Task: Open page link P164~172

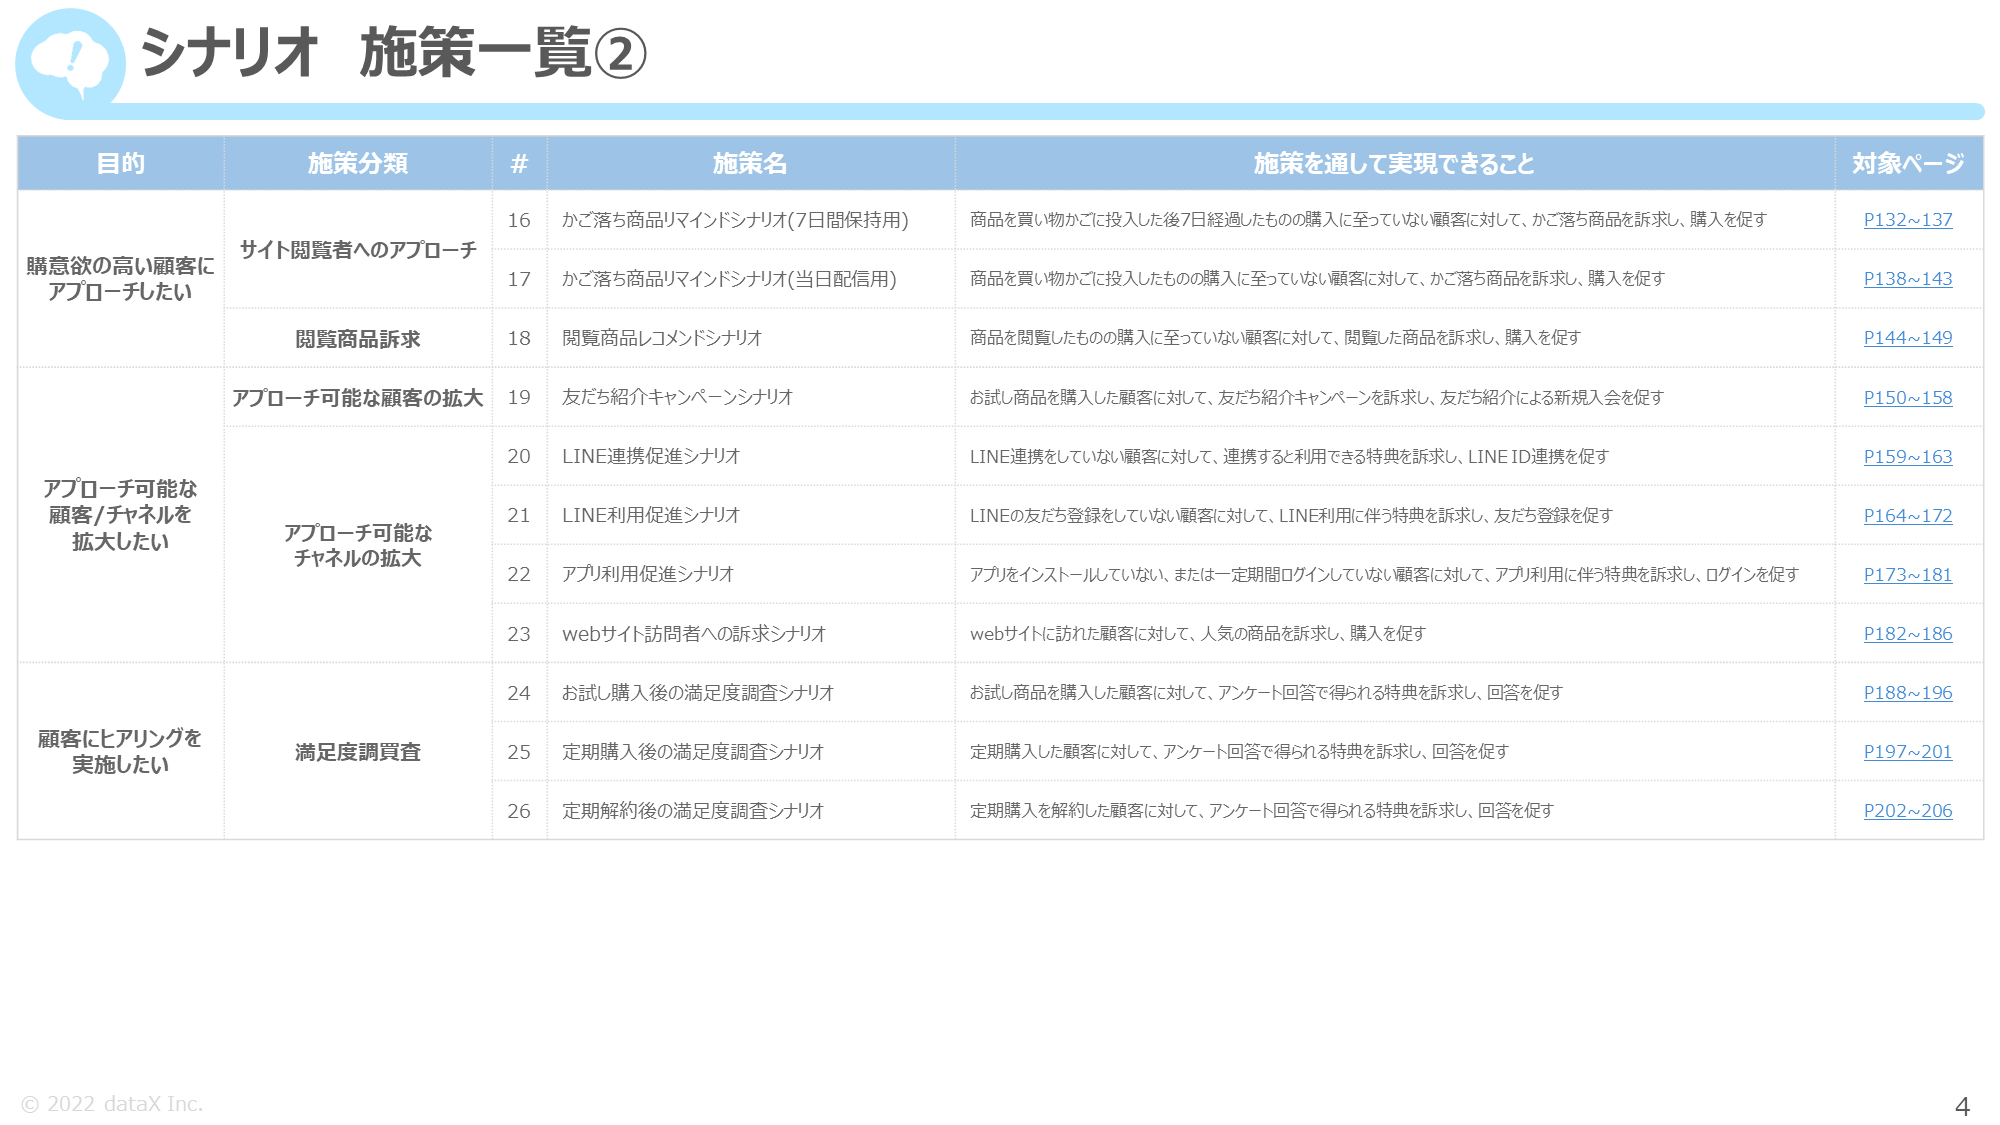Action: pyautogui.click(x=1907, y=516)
